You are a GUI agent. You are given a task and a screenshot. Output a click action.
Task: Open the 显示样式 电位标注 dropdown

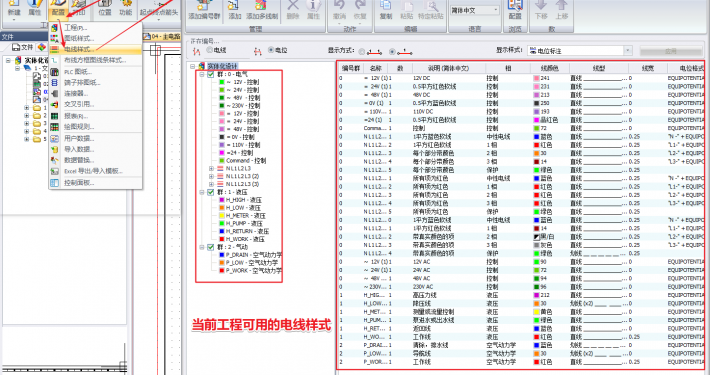click(x=628, y=51)
